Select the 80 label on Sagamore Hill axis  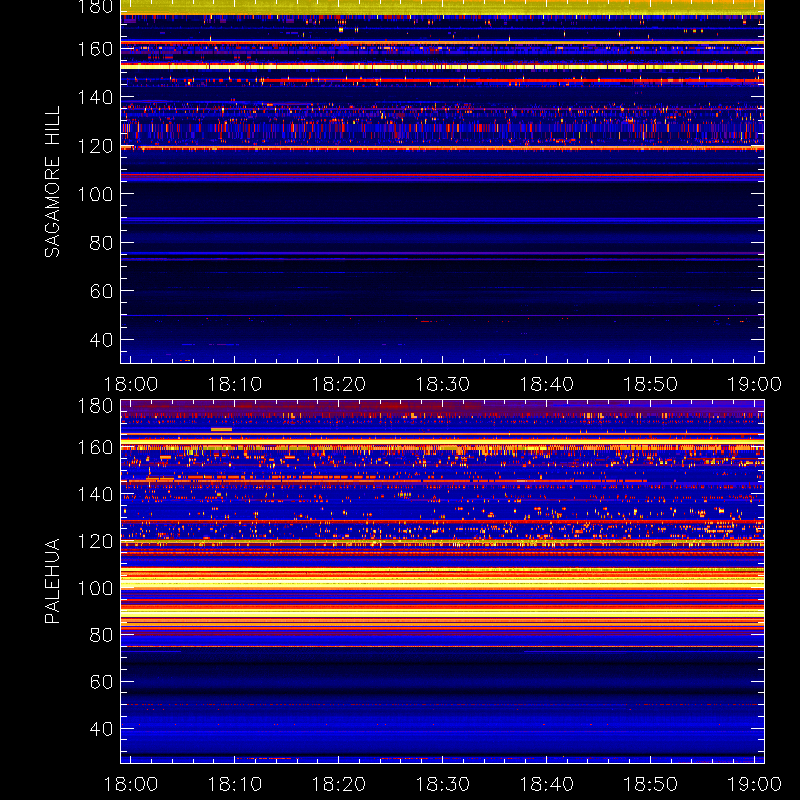101,242
